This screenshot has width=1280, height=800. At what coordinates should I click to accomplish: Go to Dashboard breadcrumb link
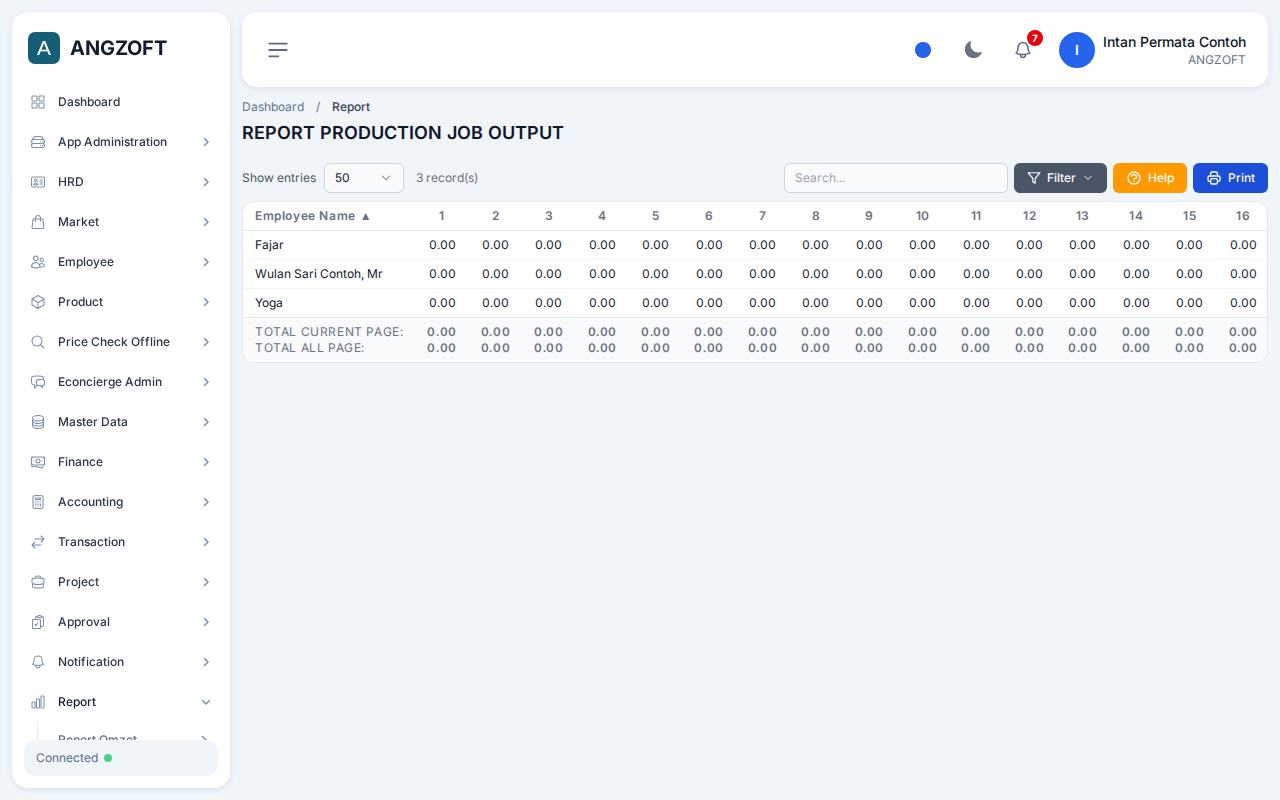273,107
